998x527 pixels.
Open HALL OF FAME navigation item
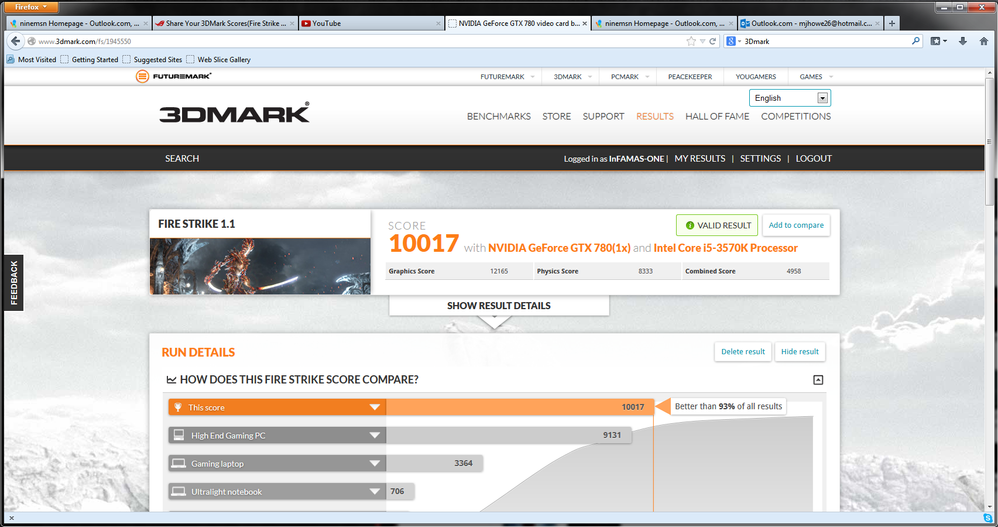pyautogui.click(x=717, y=116)
